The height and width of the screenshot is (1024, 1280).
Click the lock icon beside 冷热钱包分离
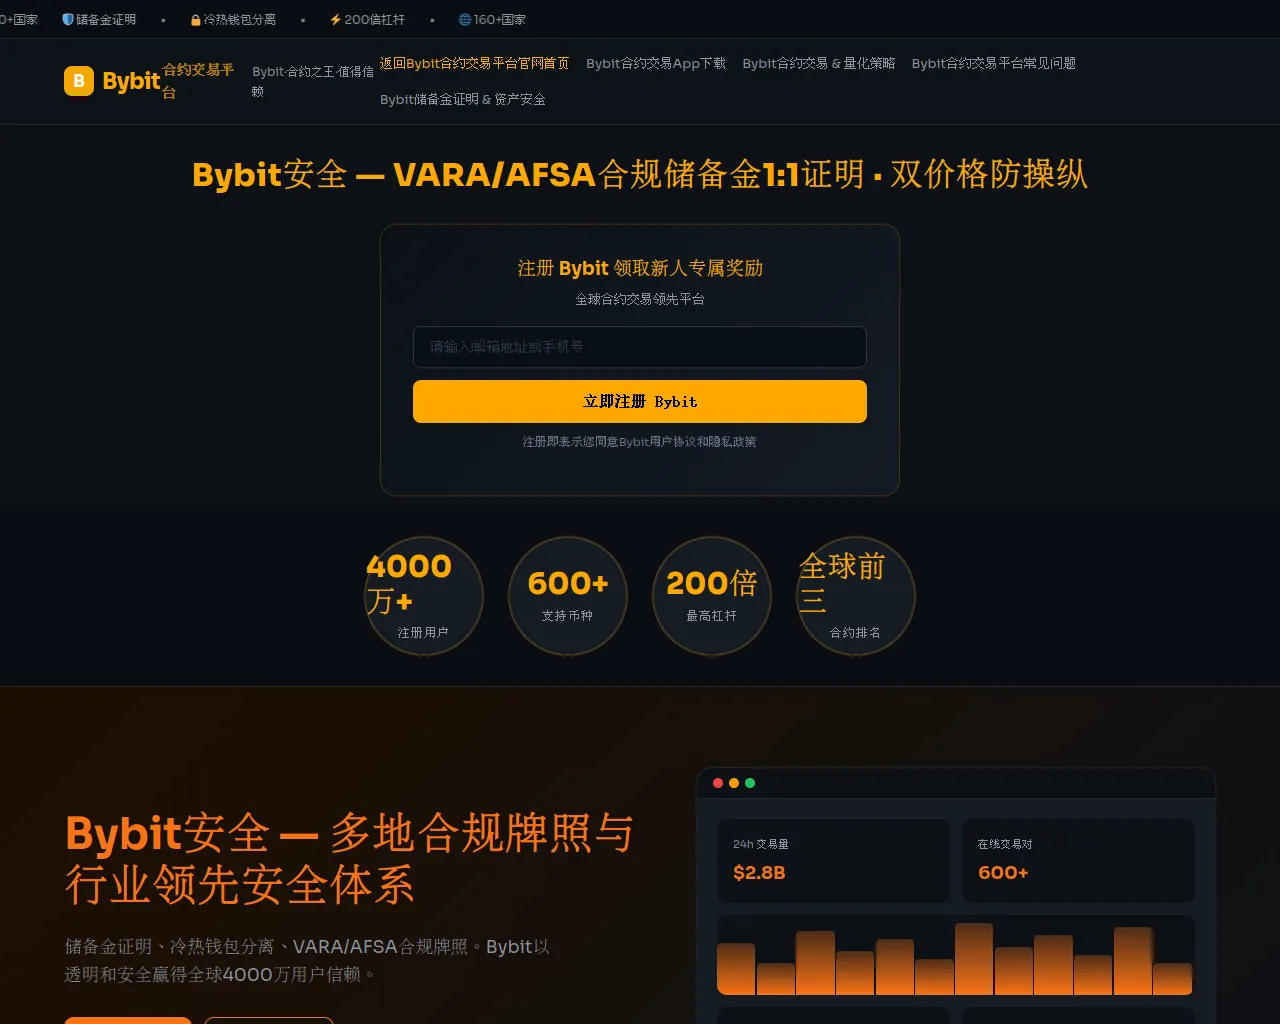tap(196, 19)
